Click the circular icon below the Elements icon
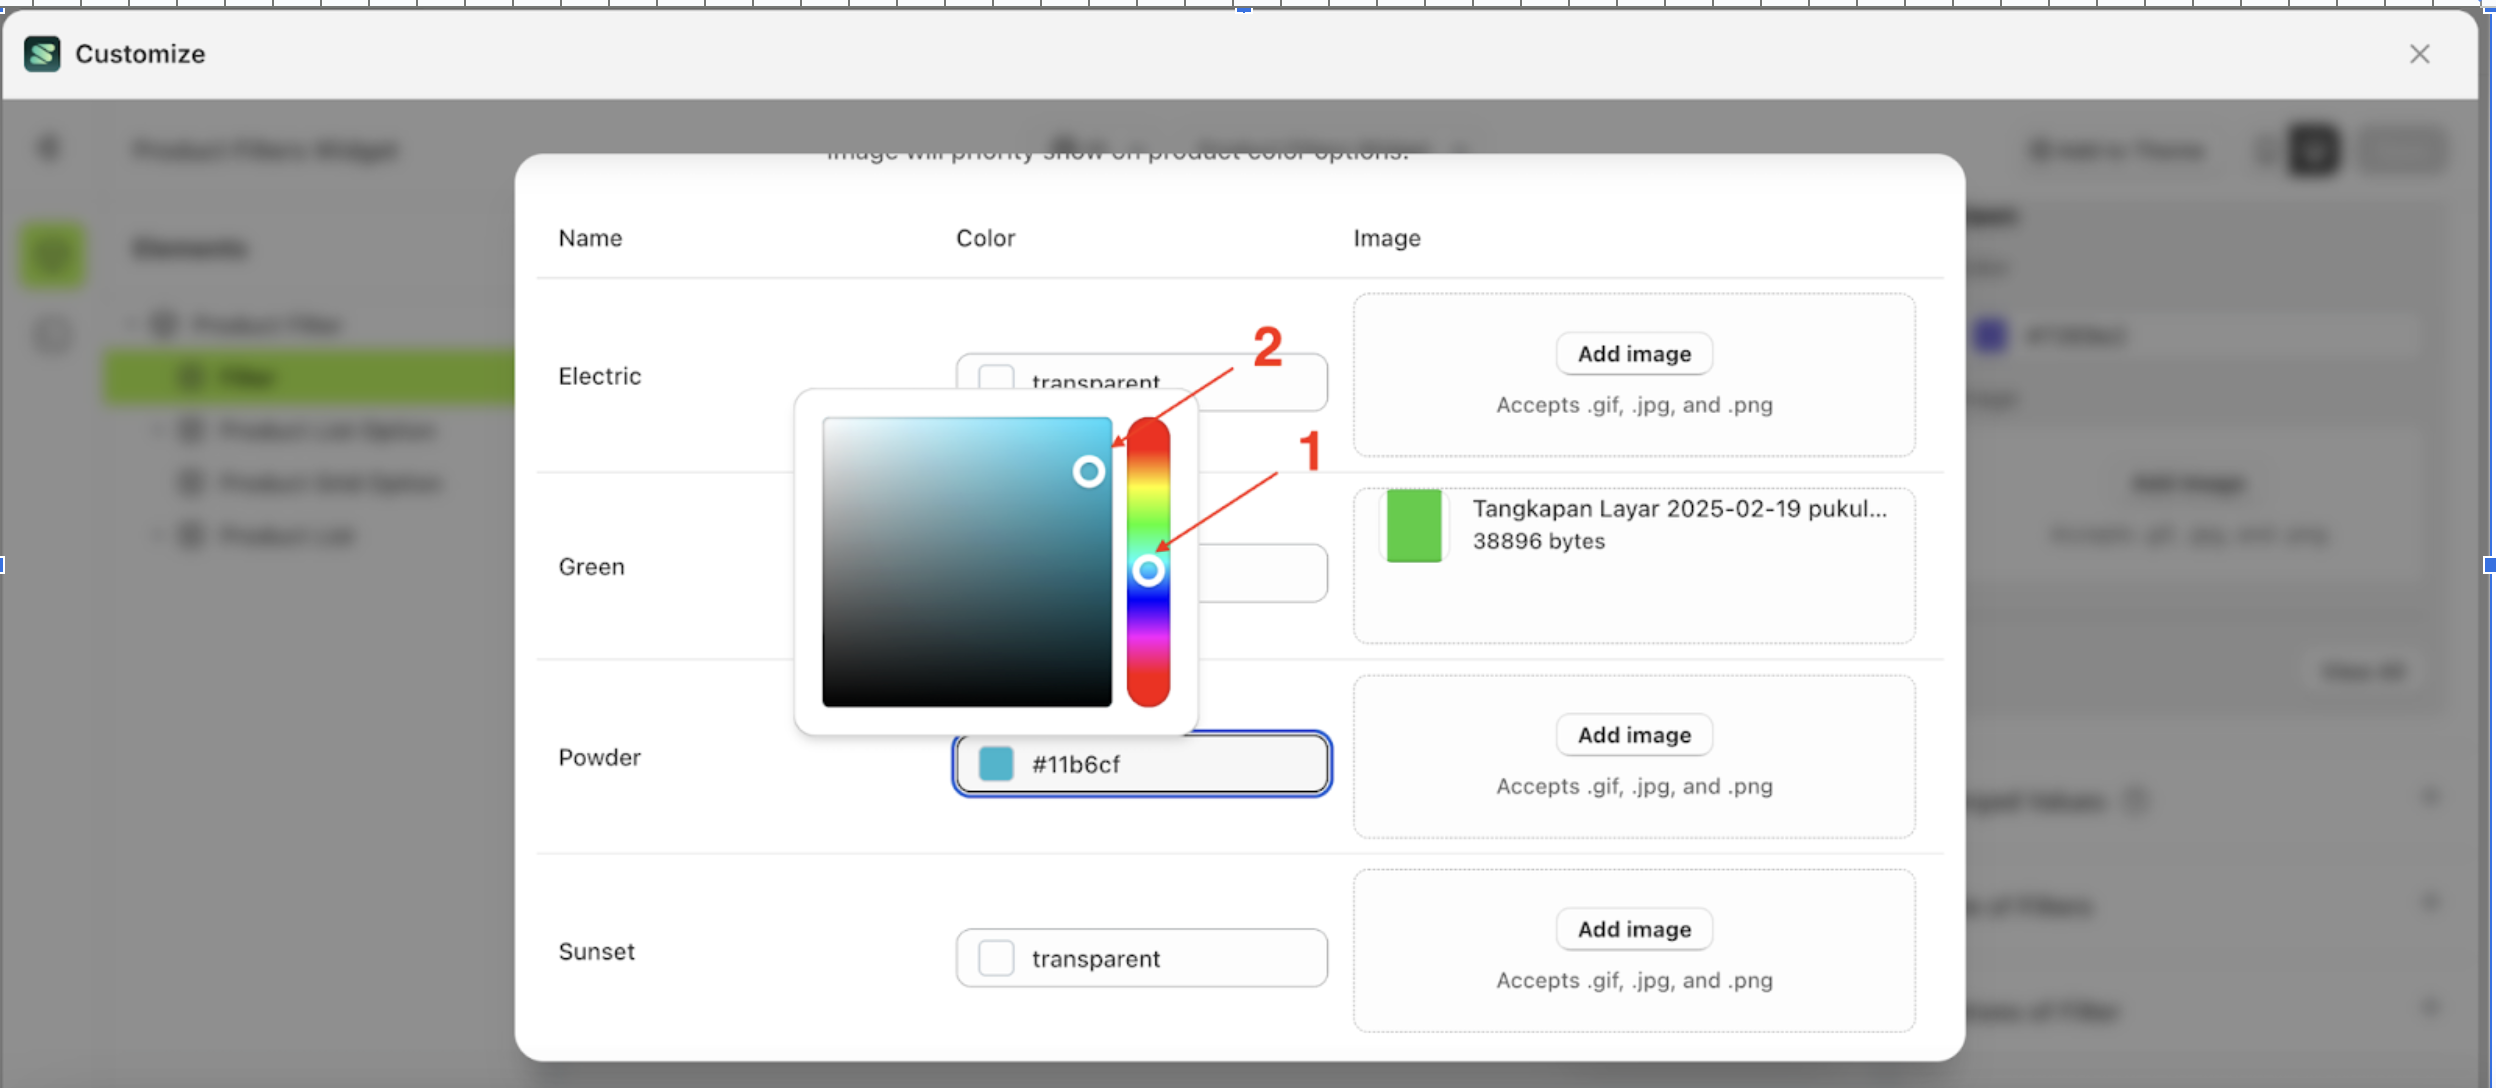2496x1088 pixels. [52, 335]
